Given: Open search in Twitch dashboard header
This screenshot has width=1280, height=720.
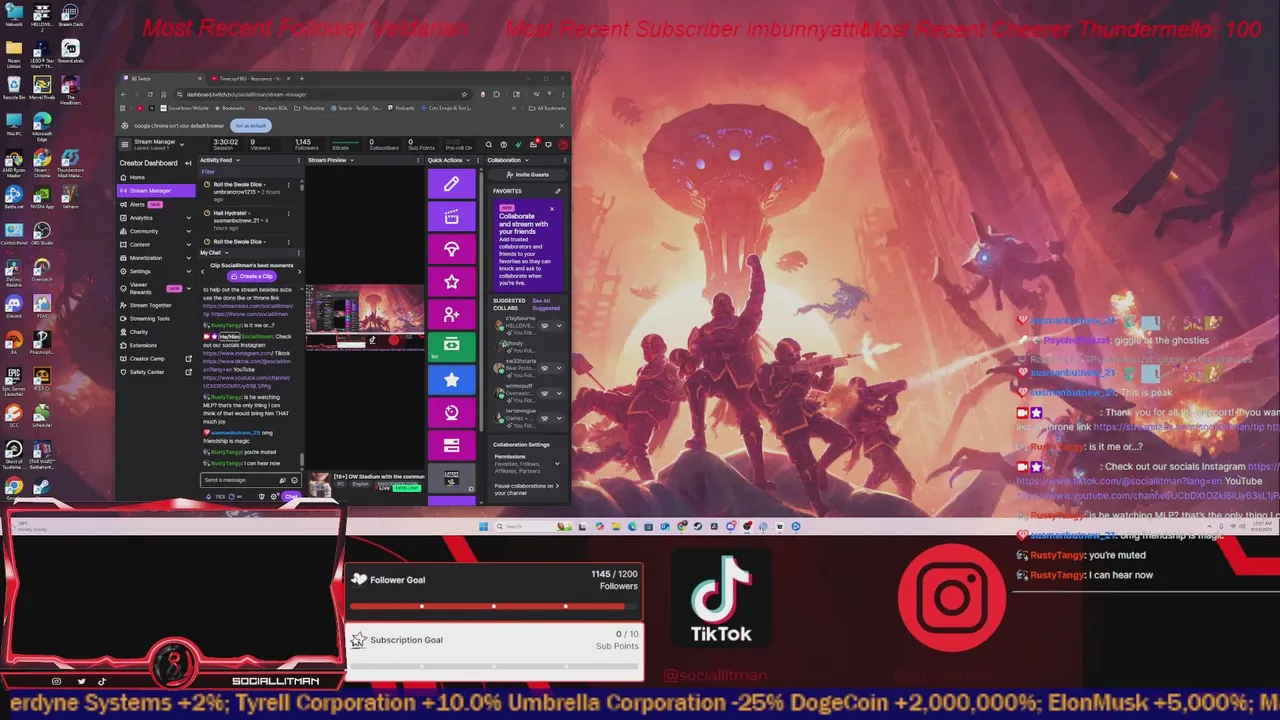Looking at the screenshot, I should click(x=490, y=144).
